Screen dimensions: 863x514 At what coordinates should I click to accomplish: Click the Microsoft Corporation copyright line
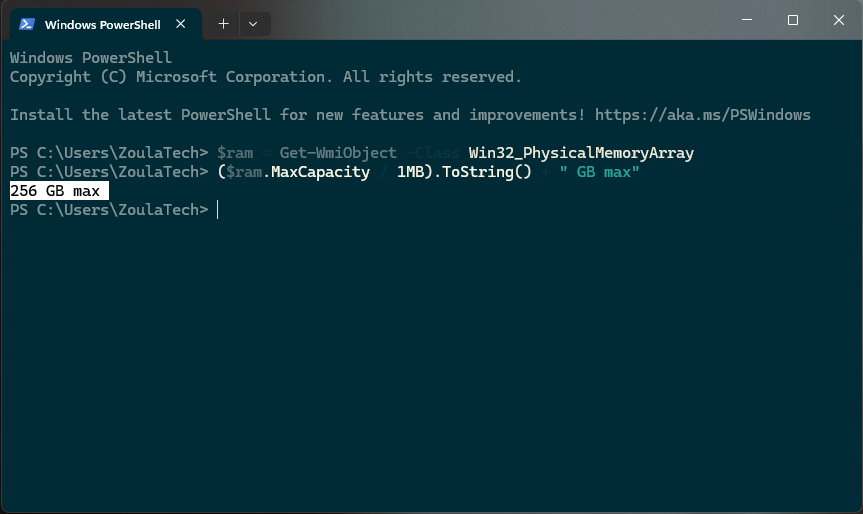(x=265, y=77)
